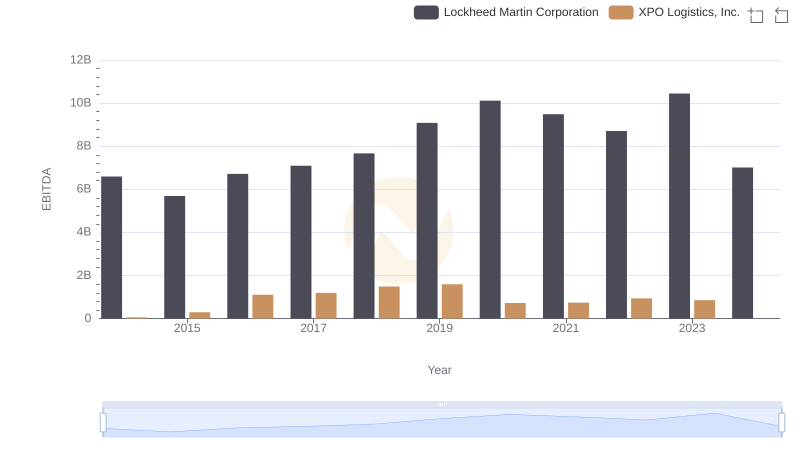Toggle XPO Logistics, Inc. legend series
The image size is (800, 461).
pos(674,12)
